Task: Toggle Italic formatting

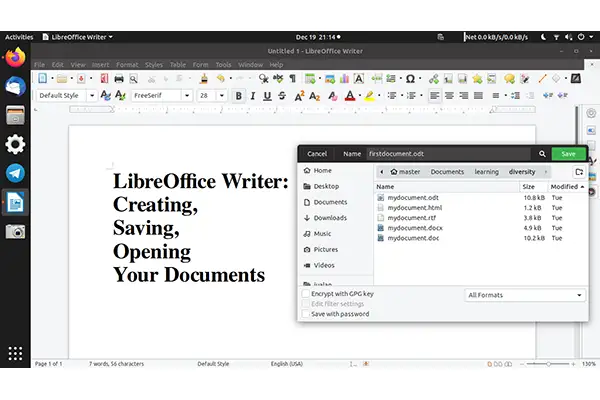Action: [253, 96]
